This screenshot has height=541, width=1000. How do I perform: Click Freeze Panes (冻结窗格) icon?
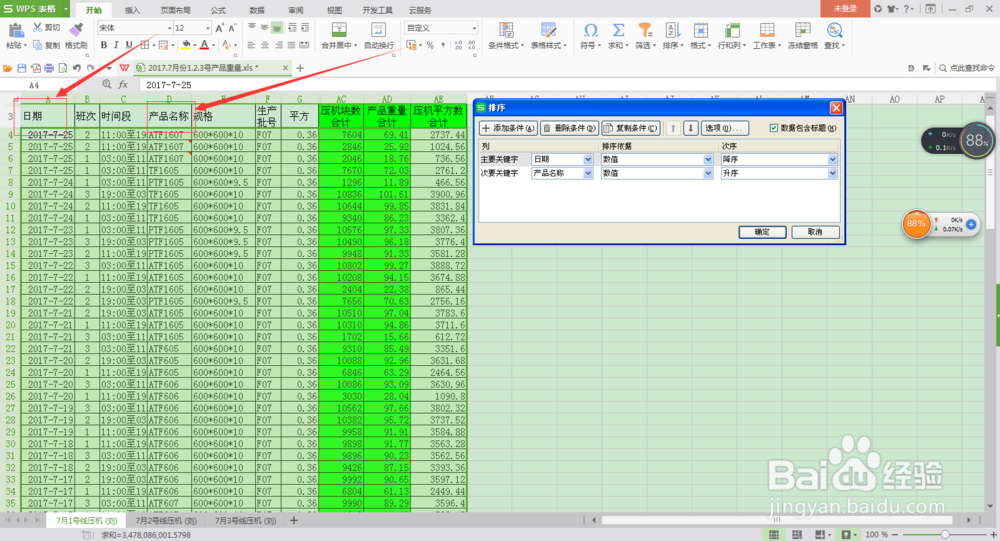coord(802,30)
